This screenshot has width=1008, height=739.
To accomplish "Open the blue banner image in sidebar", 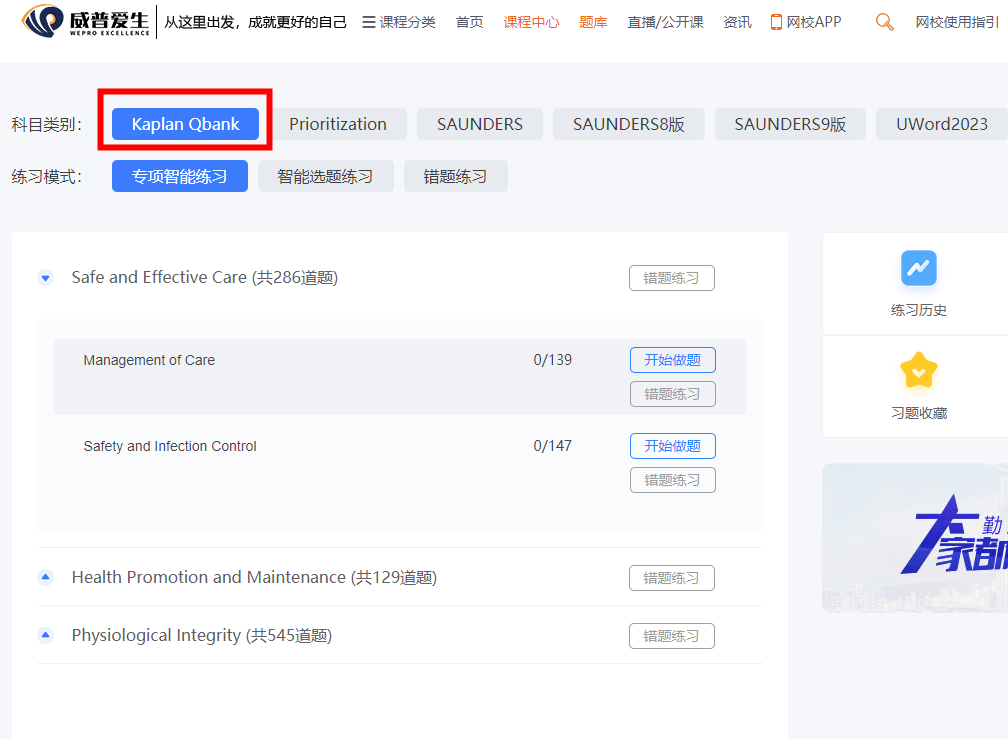I will point(915,538).
